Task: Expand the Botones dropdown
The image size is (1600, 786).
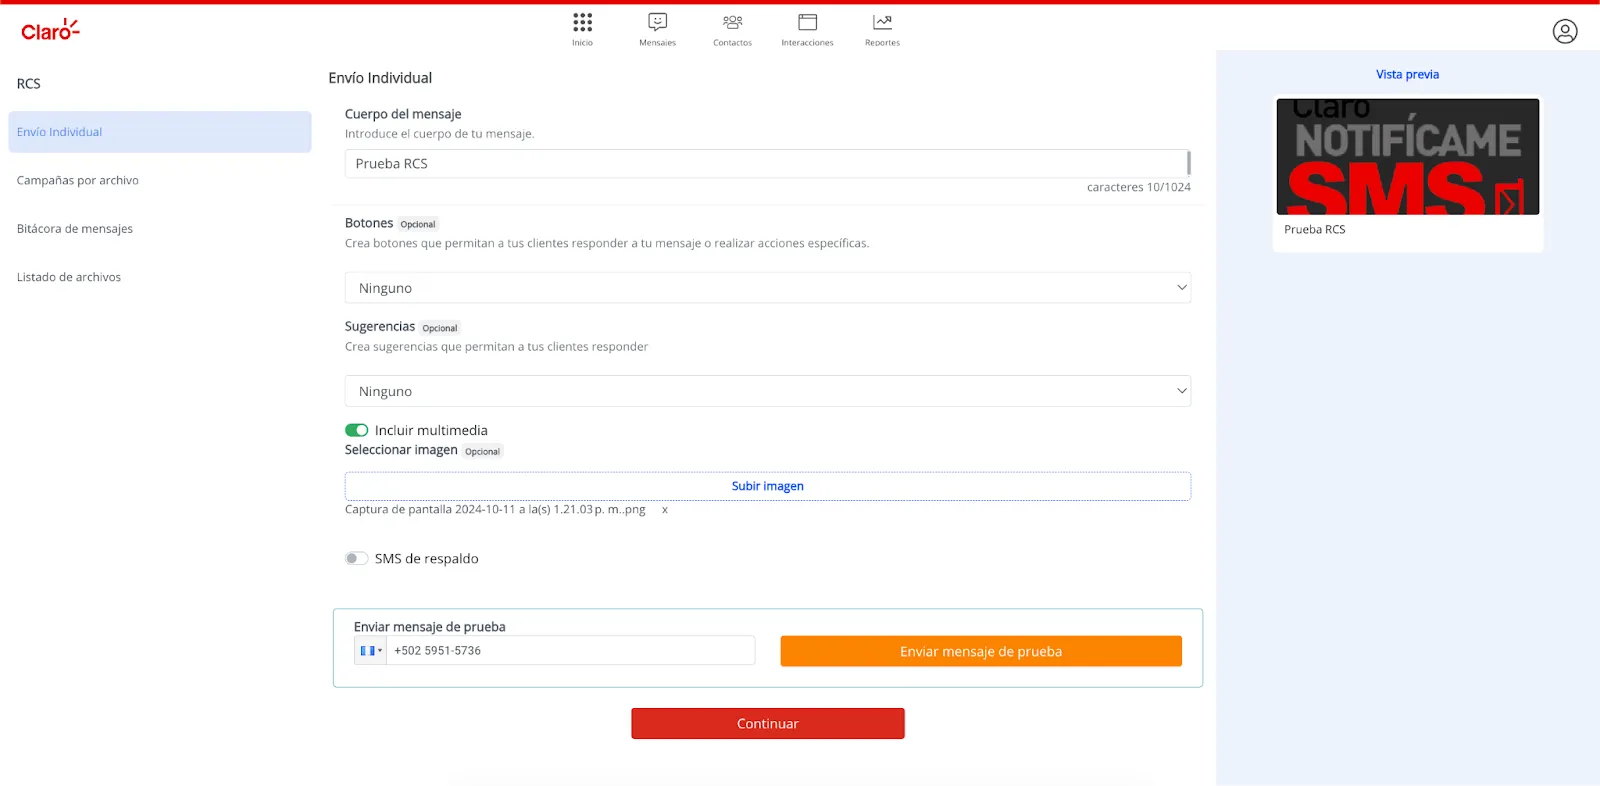Action: [x=767, y=288]
